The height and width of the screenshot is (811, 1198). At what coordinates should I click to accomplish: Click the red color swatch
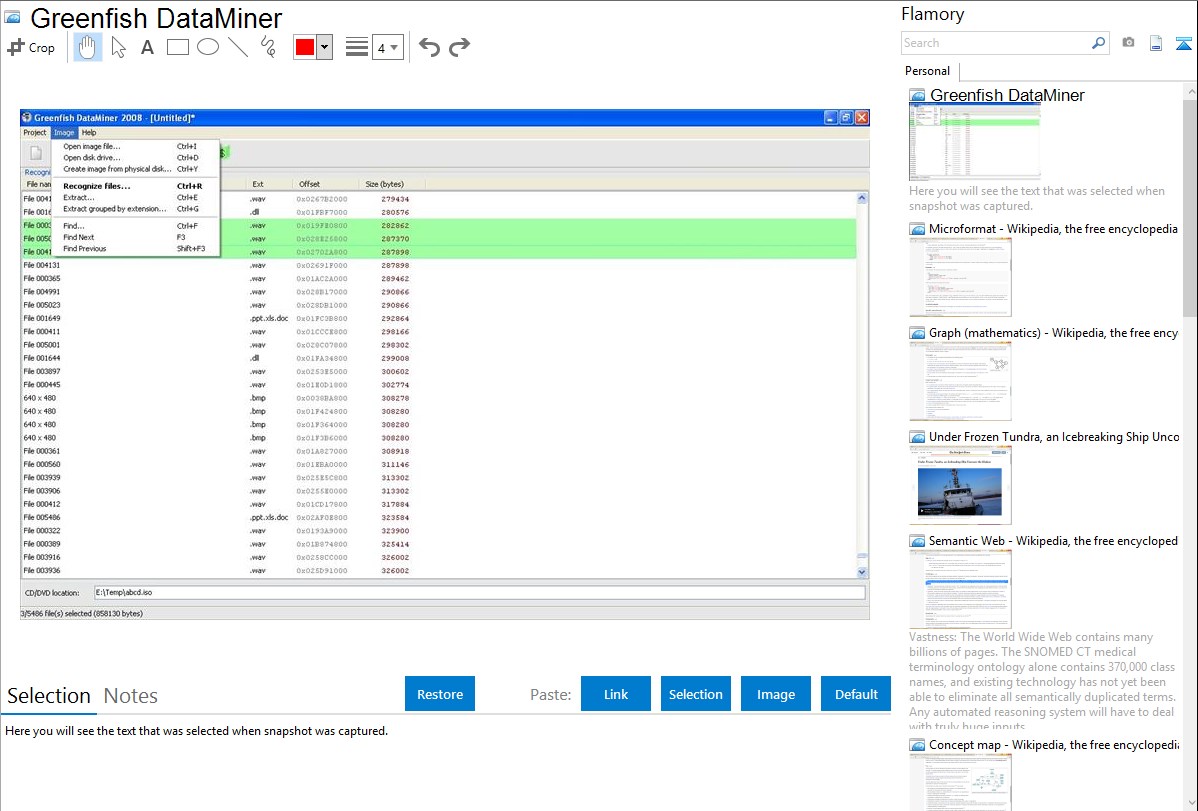point(305,47)
